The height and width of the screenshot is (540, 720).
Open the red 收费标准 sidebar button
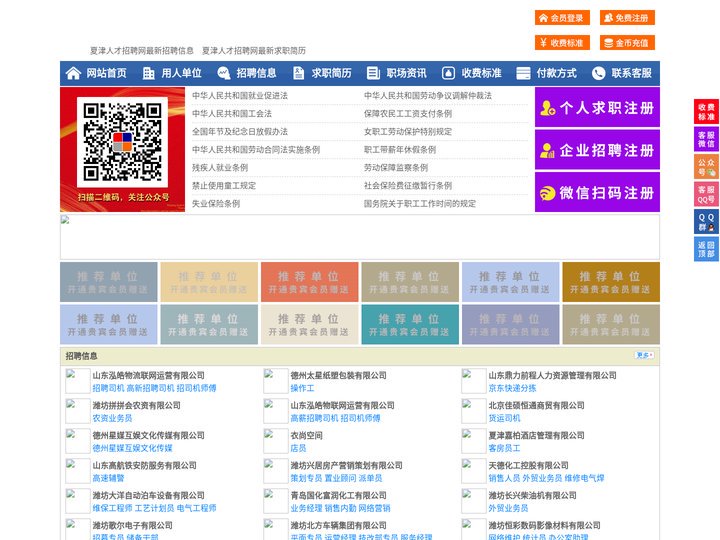pyautogui.click(x=706, y=112)
